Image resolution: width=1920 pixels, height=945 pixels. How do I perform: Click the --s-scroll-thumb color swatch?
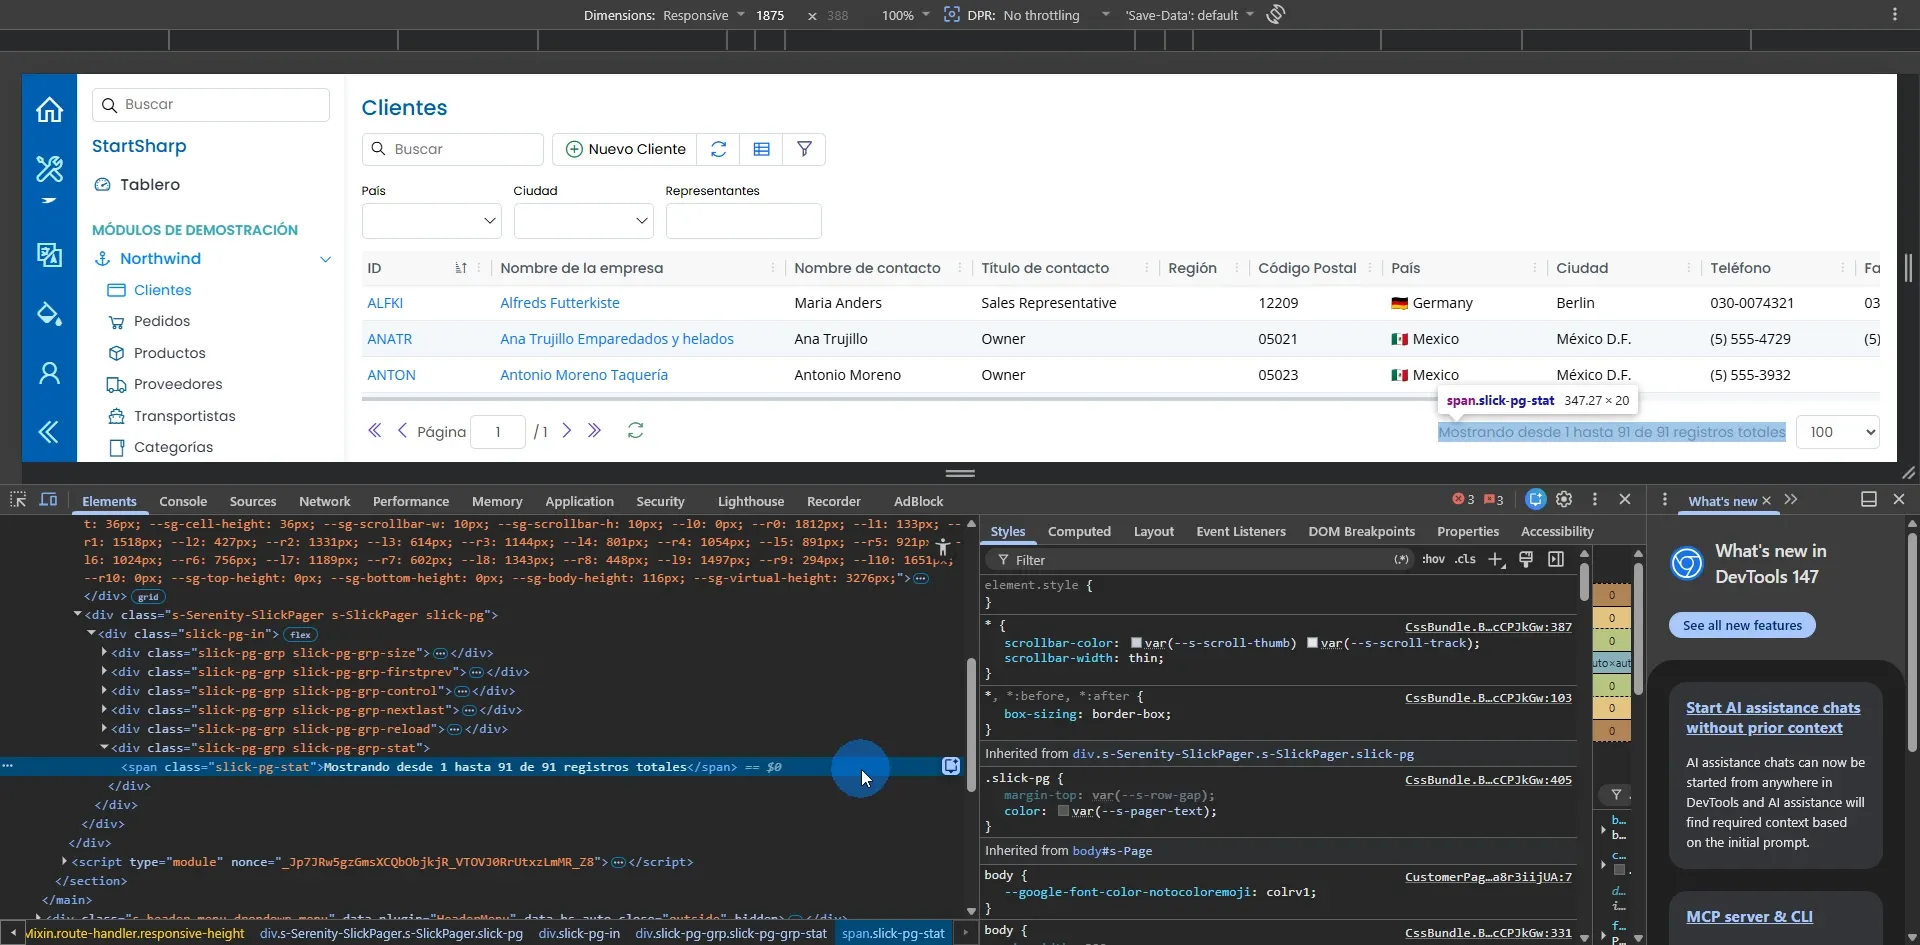pos(1136,643)
